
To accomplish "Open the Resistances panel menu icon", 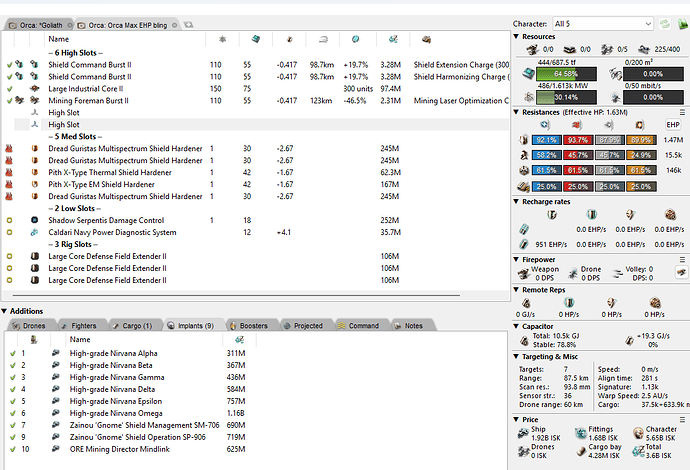I will [683, 112].
